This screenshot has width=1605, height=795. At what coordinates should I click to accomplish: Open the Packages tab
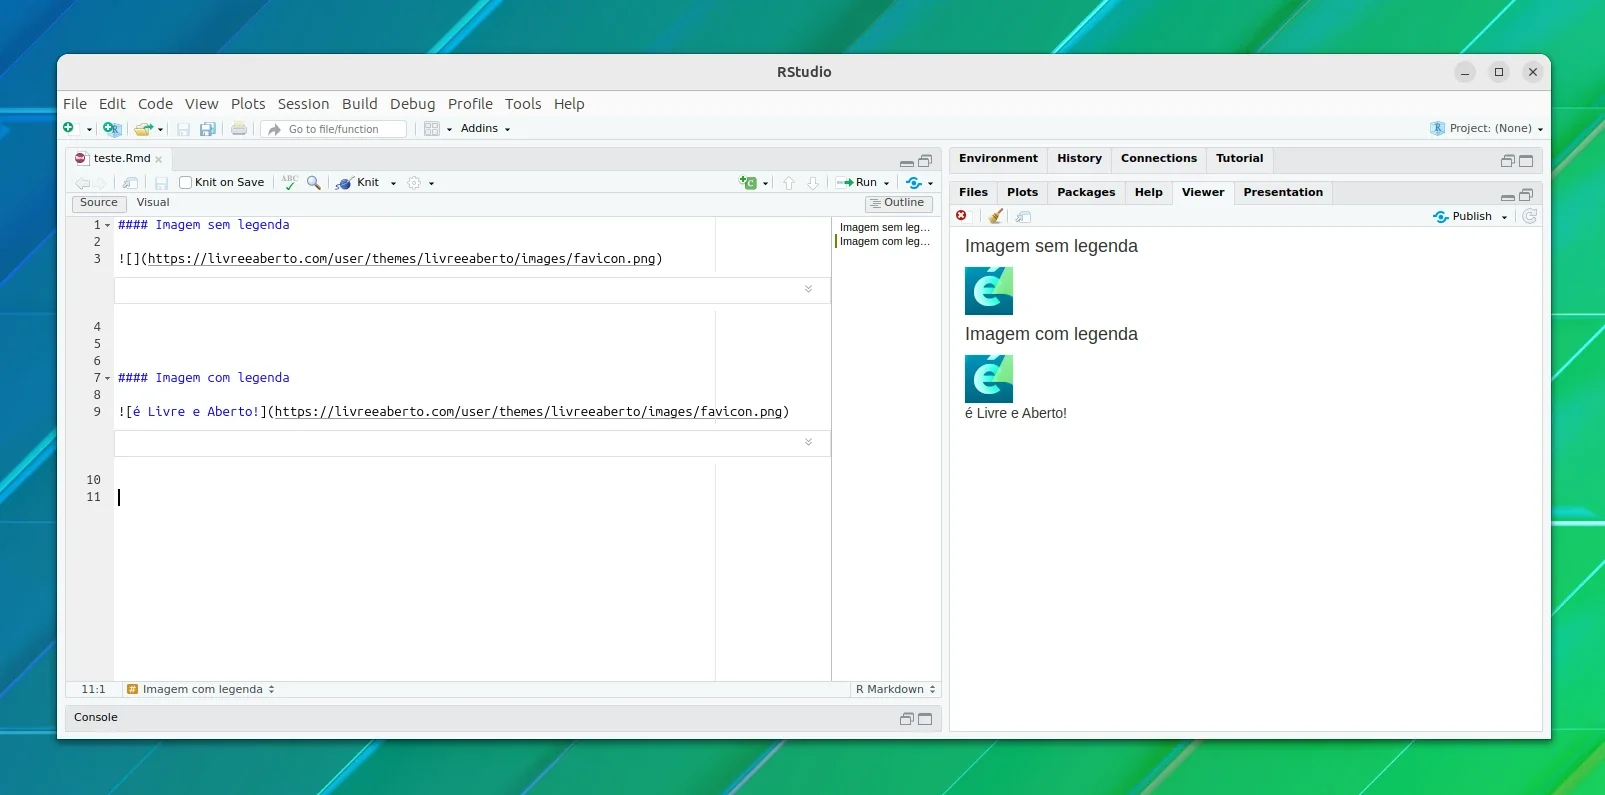1086,193
